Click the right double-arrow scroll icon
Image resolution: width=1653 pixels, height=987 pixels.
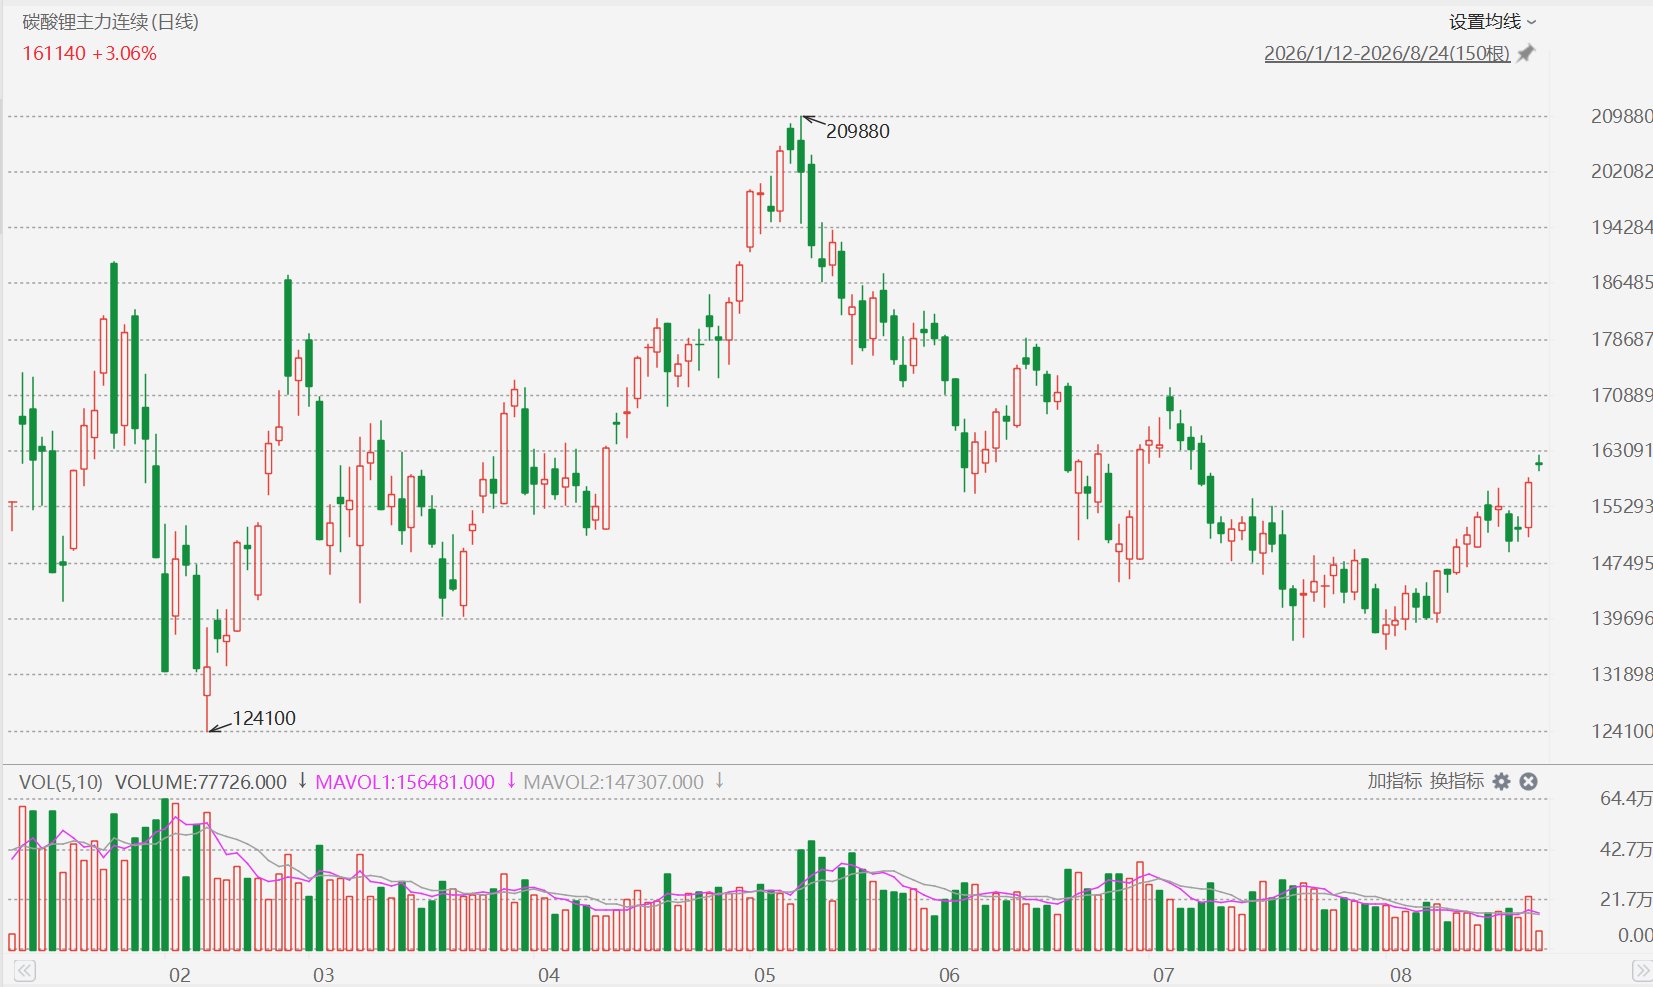click(1642, 971)
